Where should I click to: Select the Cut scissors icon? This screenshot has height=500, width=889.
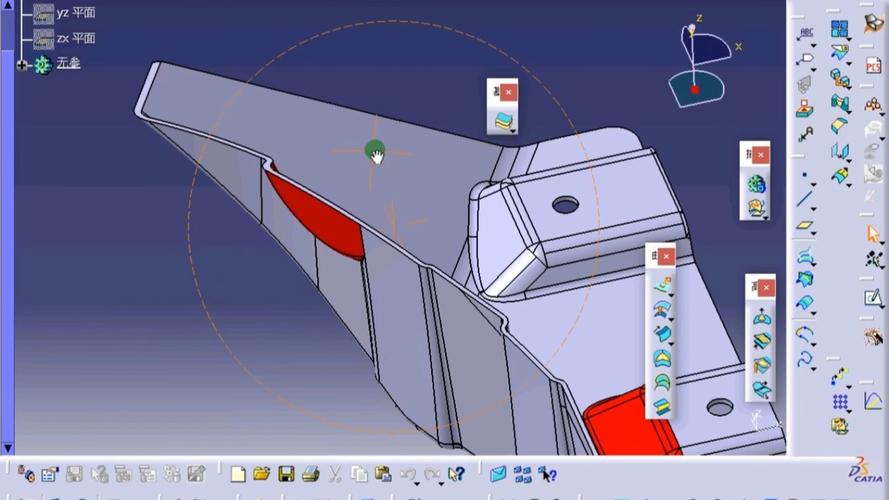335,474
